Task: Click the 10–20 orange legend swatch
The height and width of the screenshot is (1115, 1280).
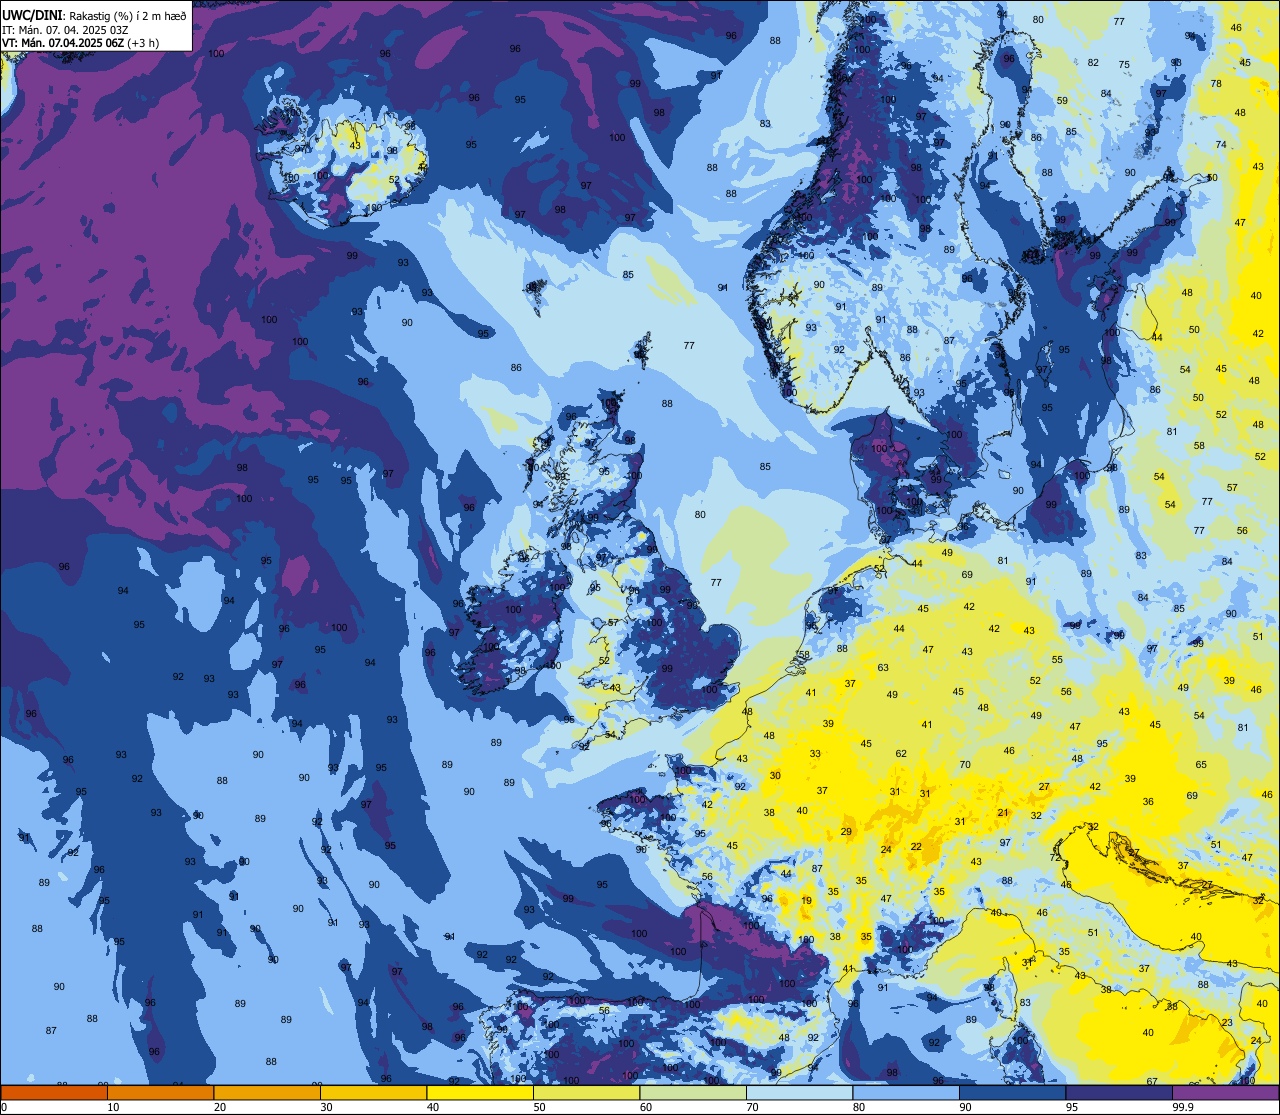Action: point(160,1092)
